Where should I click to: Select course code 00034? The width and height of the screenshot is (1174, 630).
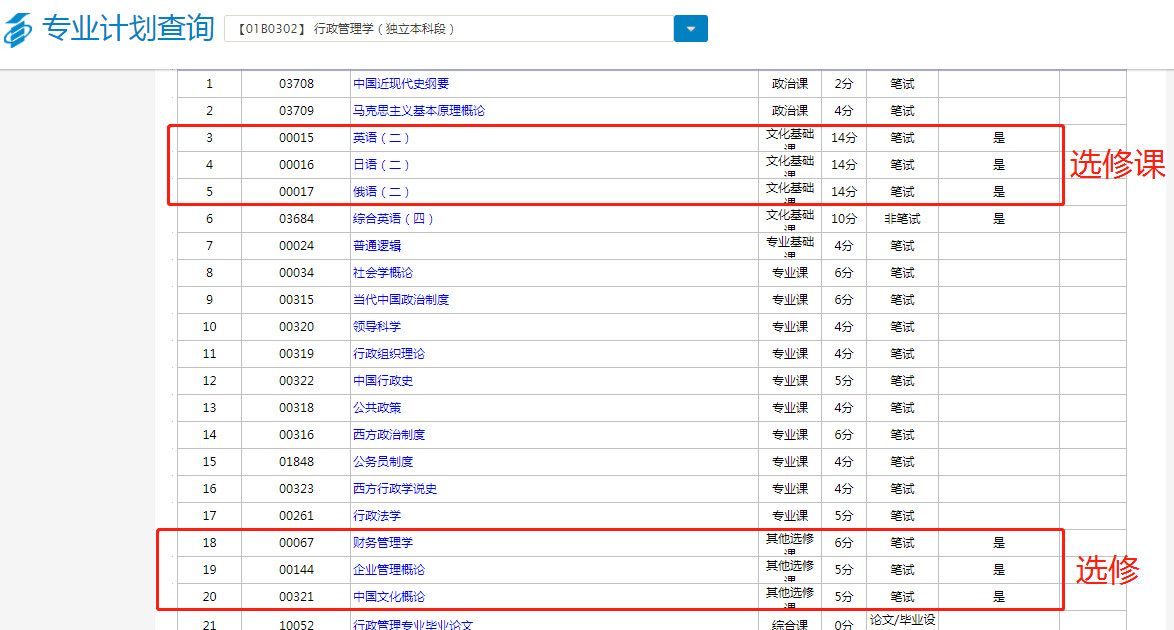tap(296, 273)
